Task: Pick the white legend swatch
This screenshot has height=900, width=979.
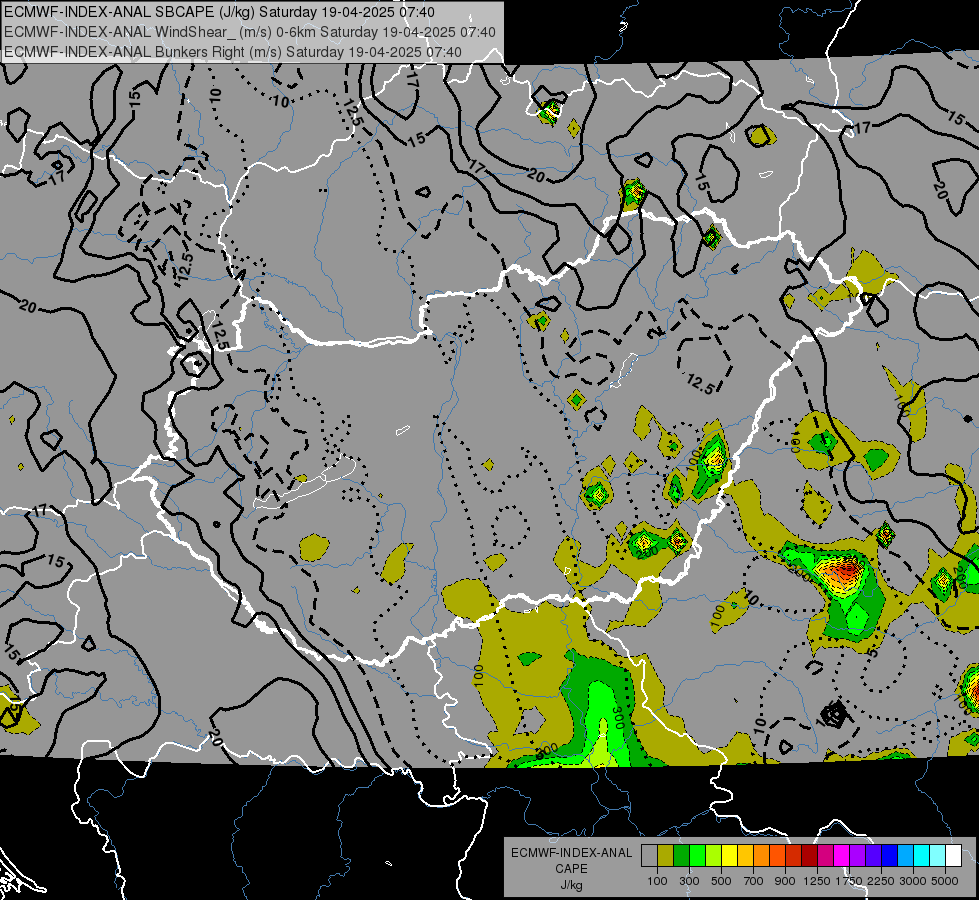Action: click(x=953, y=855)
